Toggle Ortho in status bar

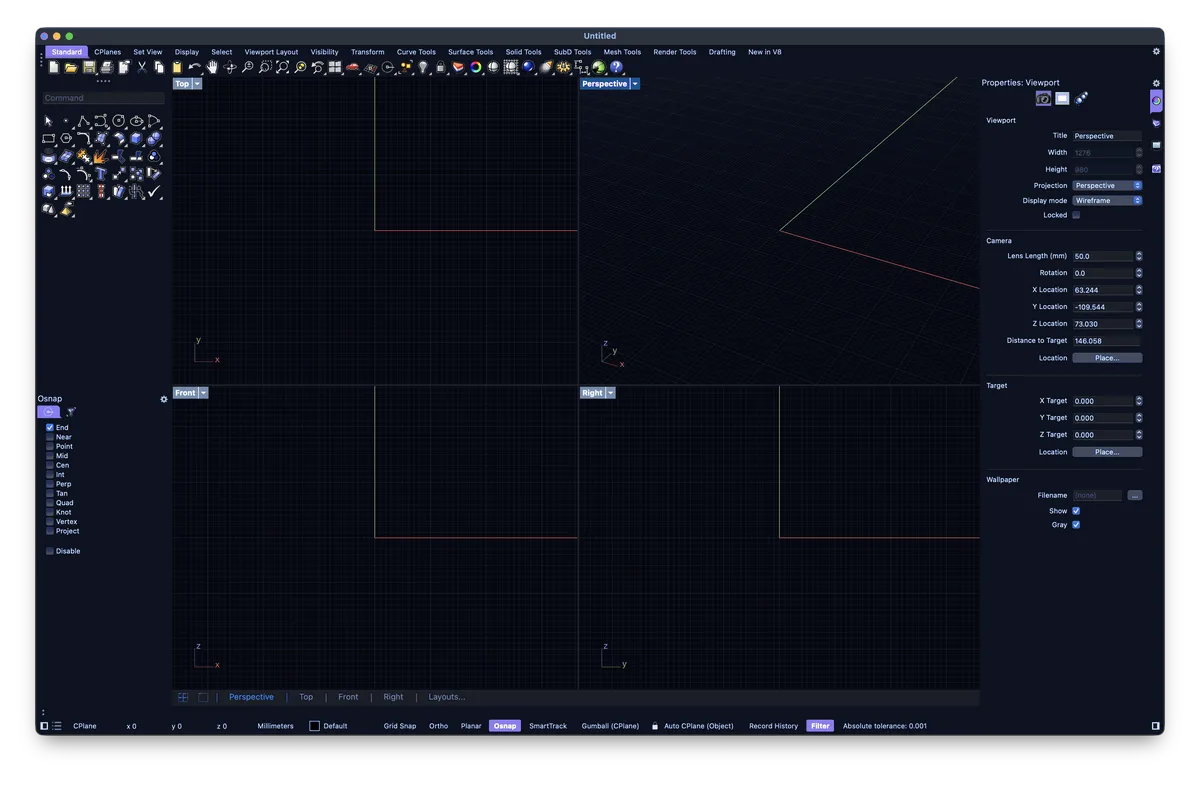pos(438,726)
